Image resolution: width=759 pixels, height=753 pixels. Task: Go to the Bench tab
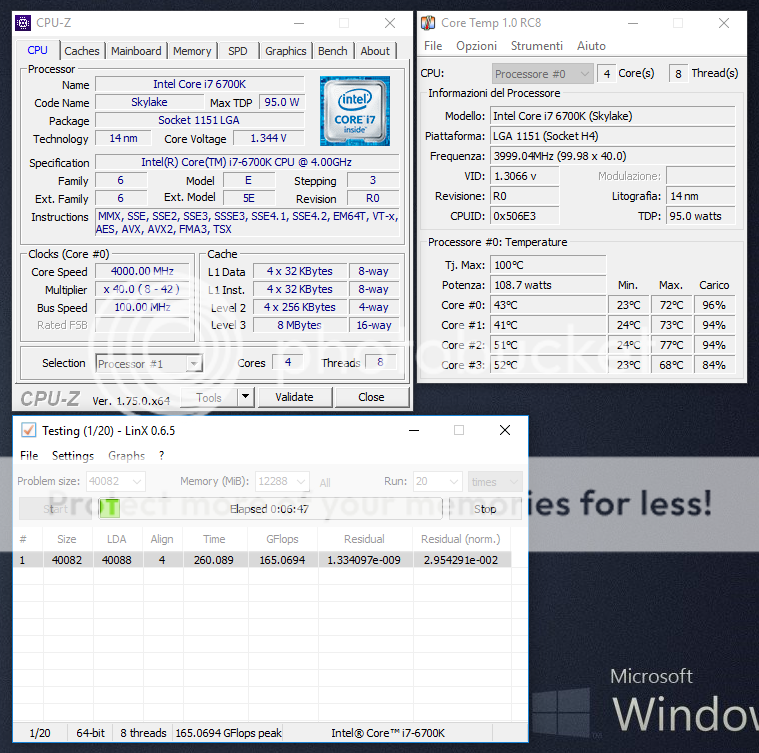point(332,51)
